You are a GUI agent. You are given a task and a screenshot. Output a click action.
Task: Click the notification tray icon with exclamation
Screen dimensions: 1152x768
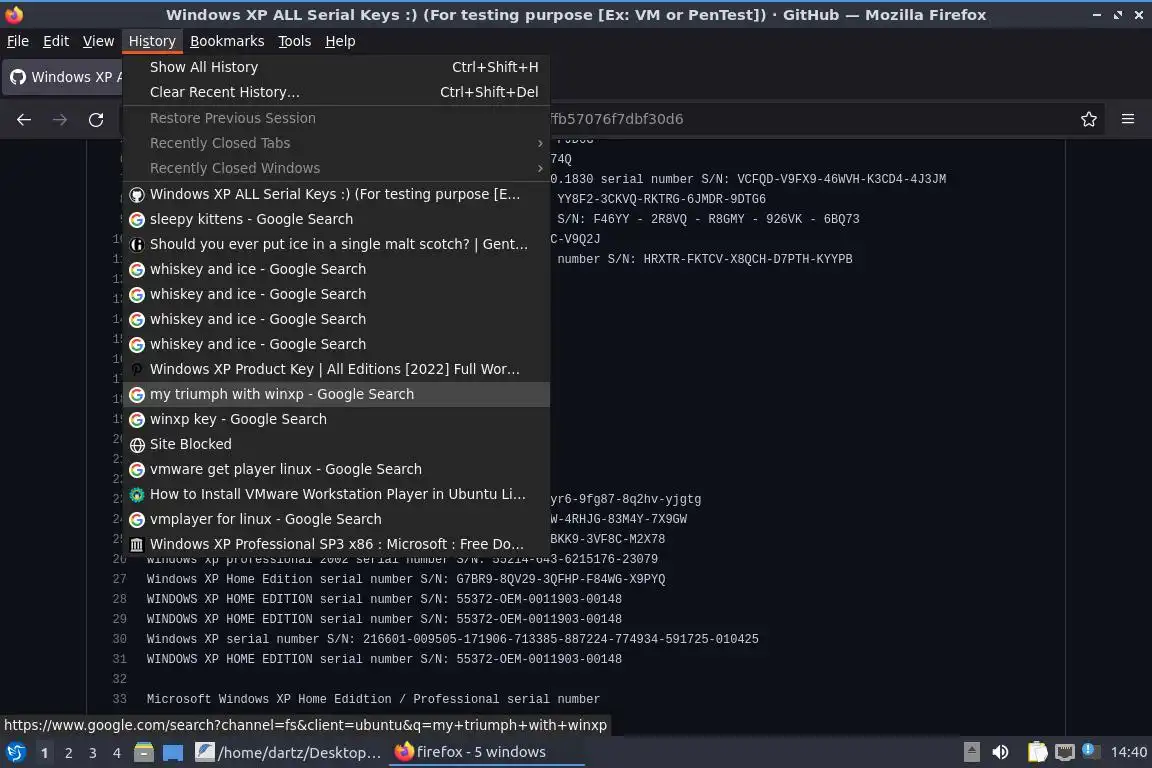pos(1090,751)
